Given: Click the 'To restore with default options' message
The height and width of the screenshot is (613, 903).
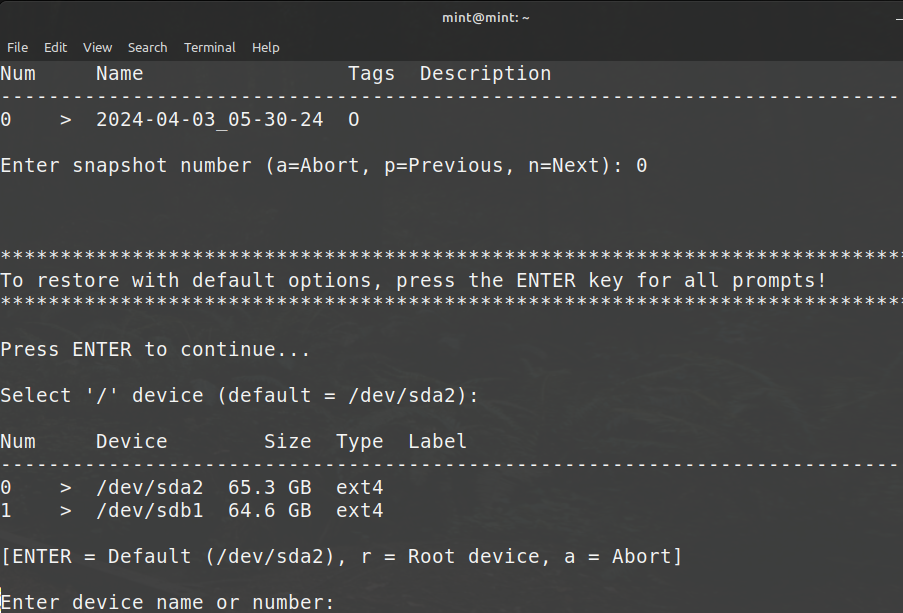Looking at the screenshot, I should (x=413, y=281).
